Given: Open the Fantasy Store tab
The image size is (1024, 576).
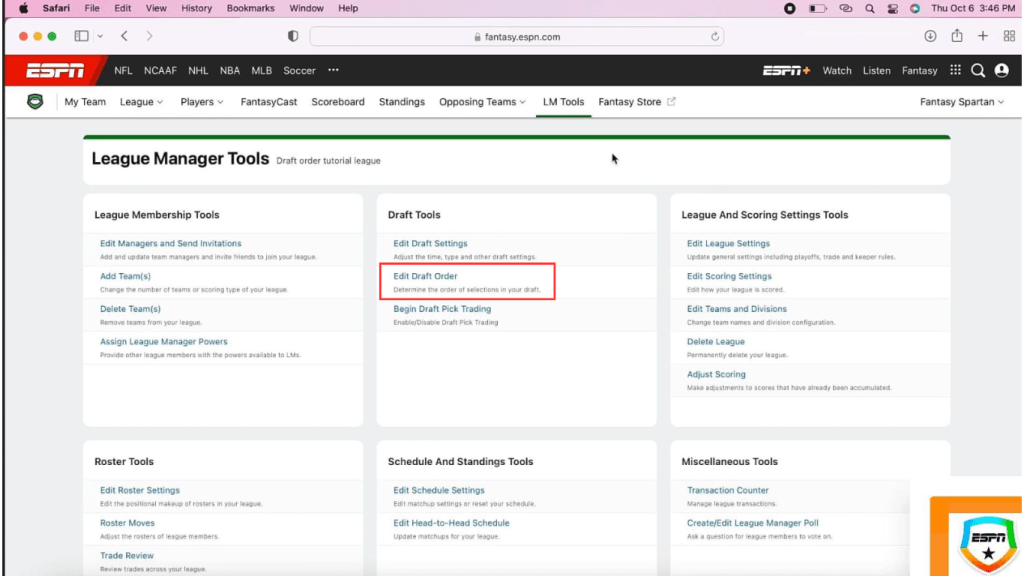Looking at the screenshot, I should pyautogui.click(x=630, y=102).
